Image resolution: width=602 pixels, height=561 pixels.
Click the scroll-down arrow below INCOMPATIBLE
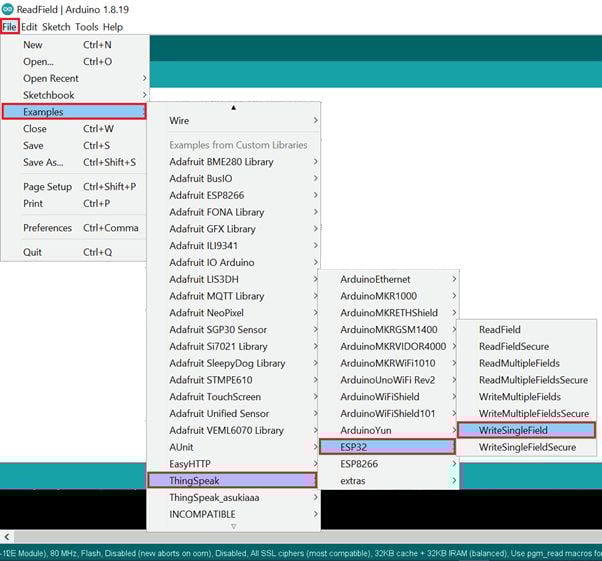click(x=234, y=526)
